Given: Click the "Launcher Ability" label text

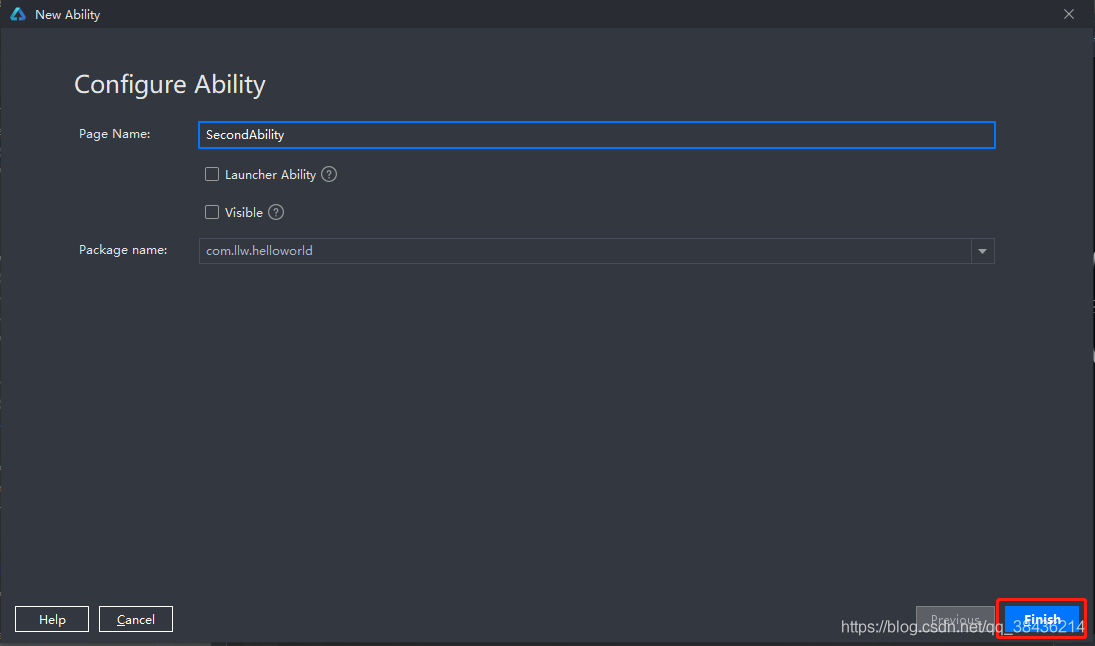Looking at the screenshot, I should [x=270, y=174].
